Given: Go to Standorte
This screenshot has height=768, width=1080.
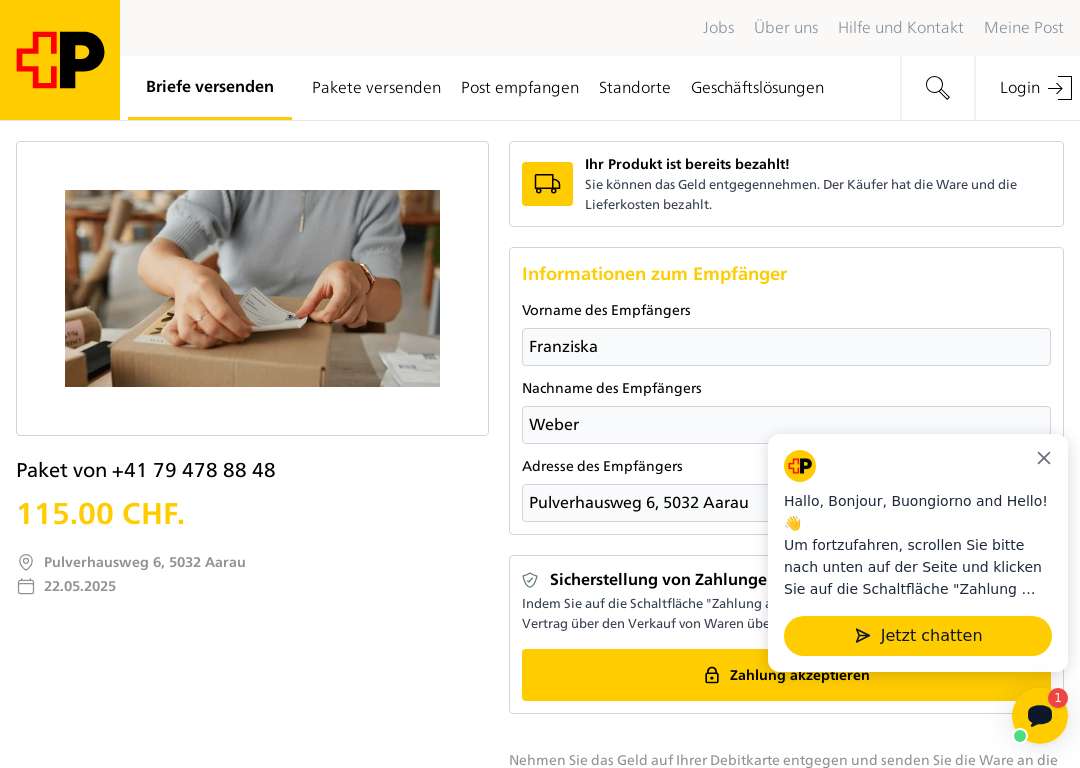Looking at the screenshot, I should pos(634,88).
